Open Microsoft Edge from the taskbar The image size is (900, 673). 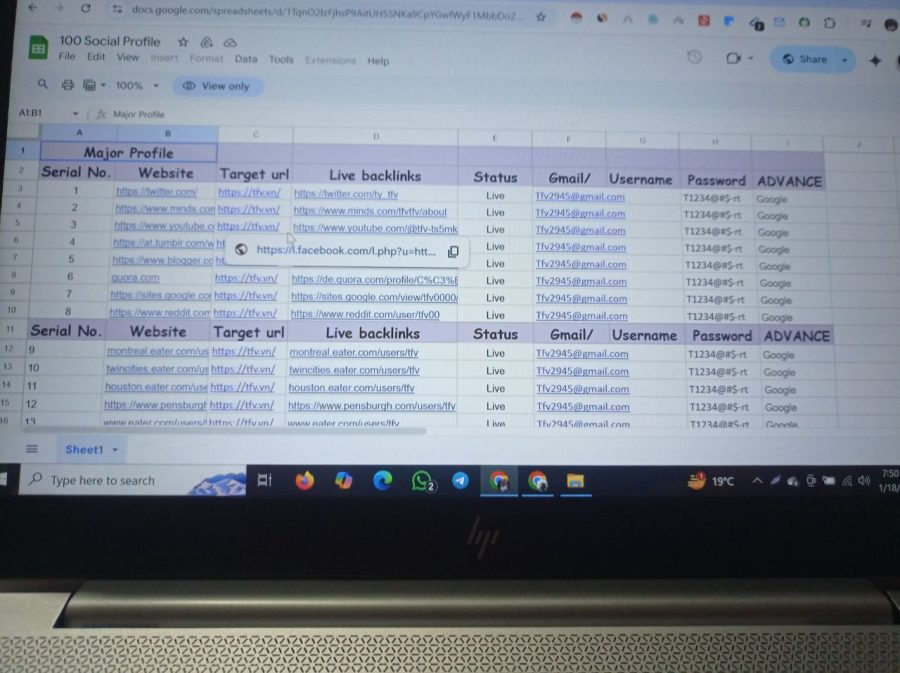point(382,480)
